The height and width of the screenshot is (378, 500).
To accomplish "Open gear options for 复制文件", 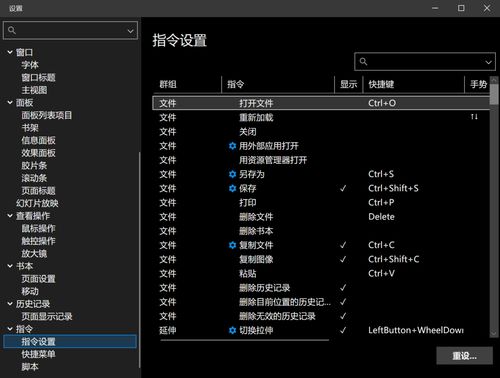I will click(x=232, y=245).
